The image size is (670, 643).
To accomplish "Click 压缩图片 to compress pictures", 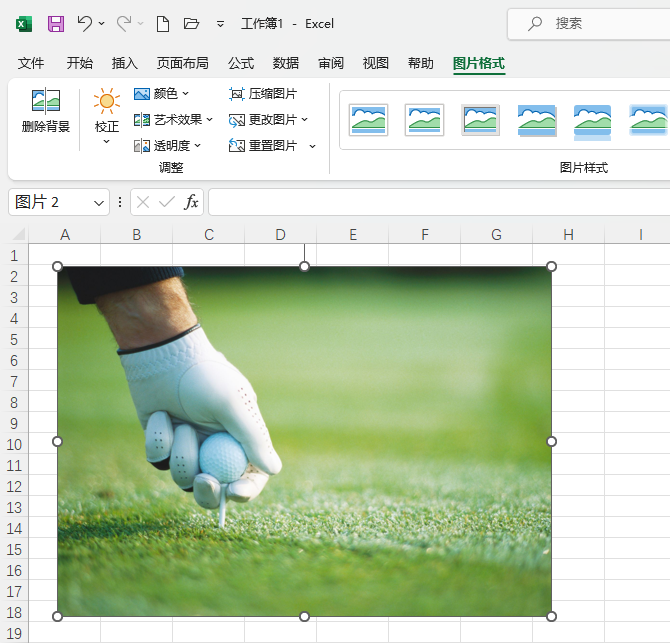I will point(263,94).
